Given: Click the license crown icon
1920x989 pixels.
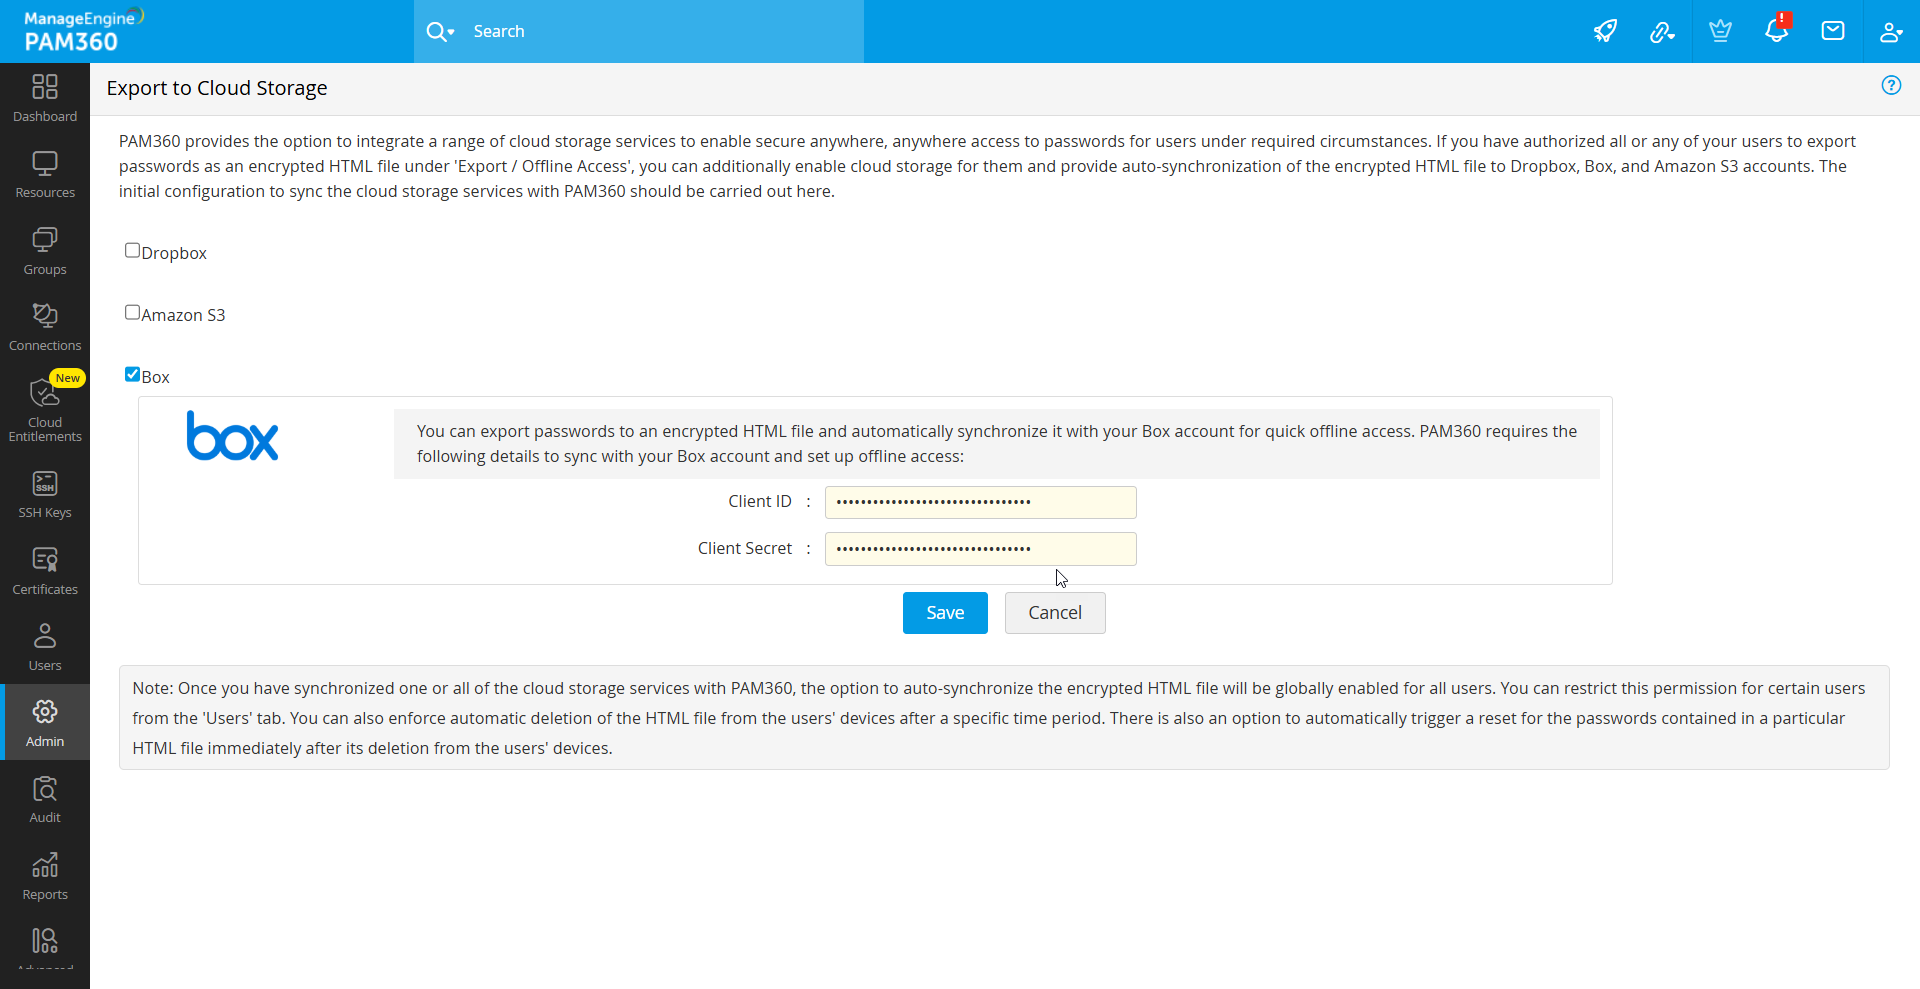Looking at the screenshot, I should tap(1719, 31).
